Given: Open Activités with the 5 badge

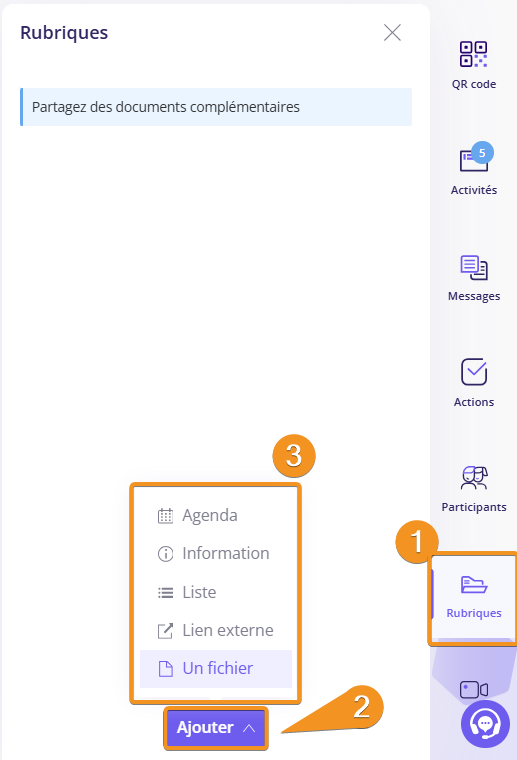Looking at the screenshot, I should 474,160.
